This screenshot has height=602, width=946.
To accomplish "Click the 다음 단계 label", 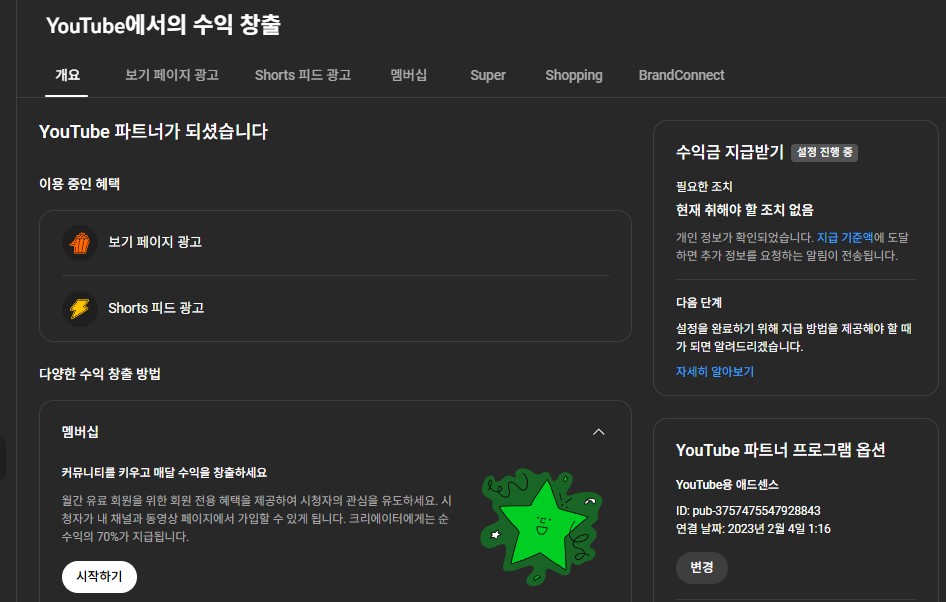I will 699,303.
